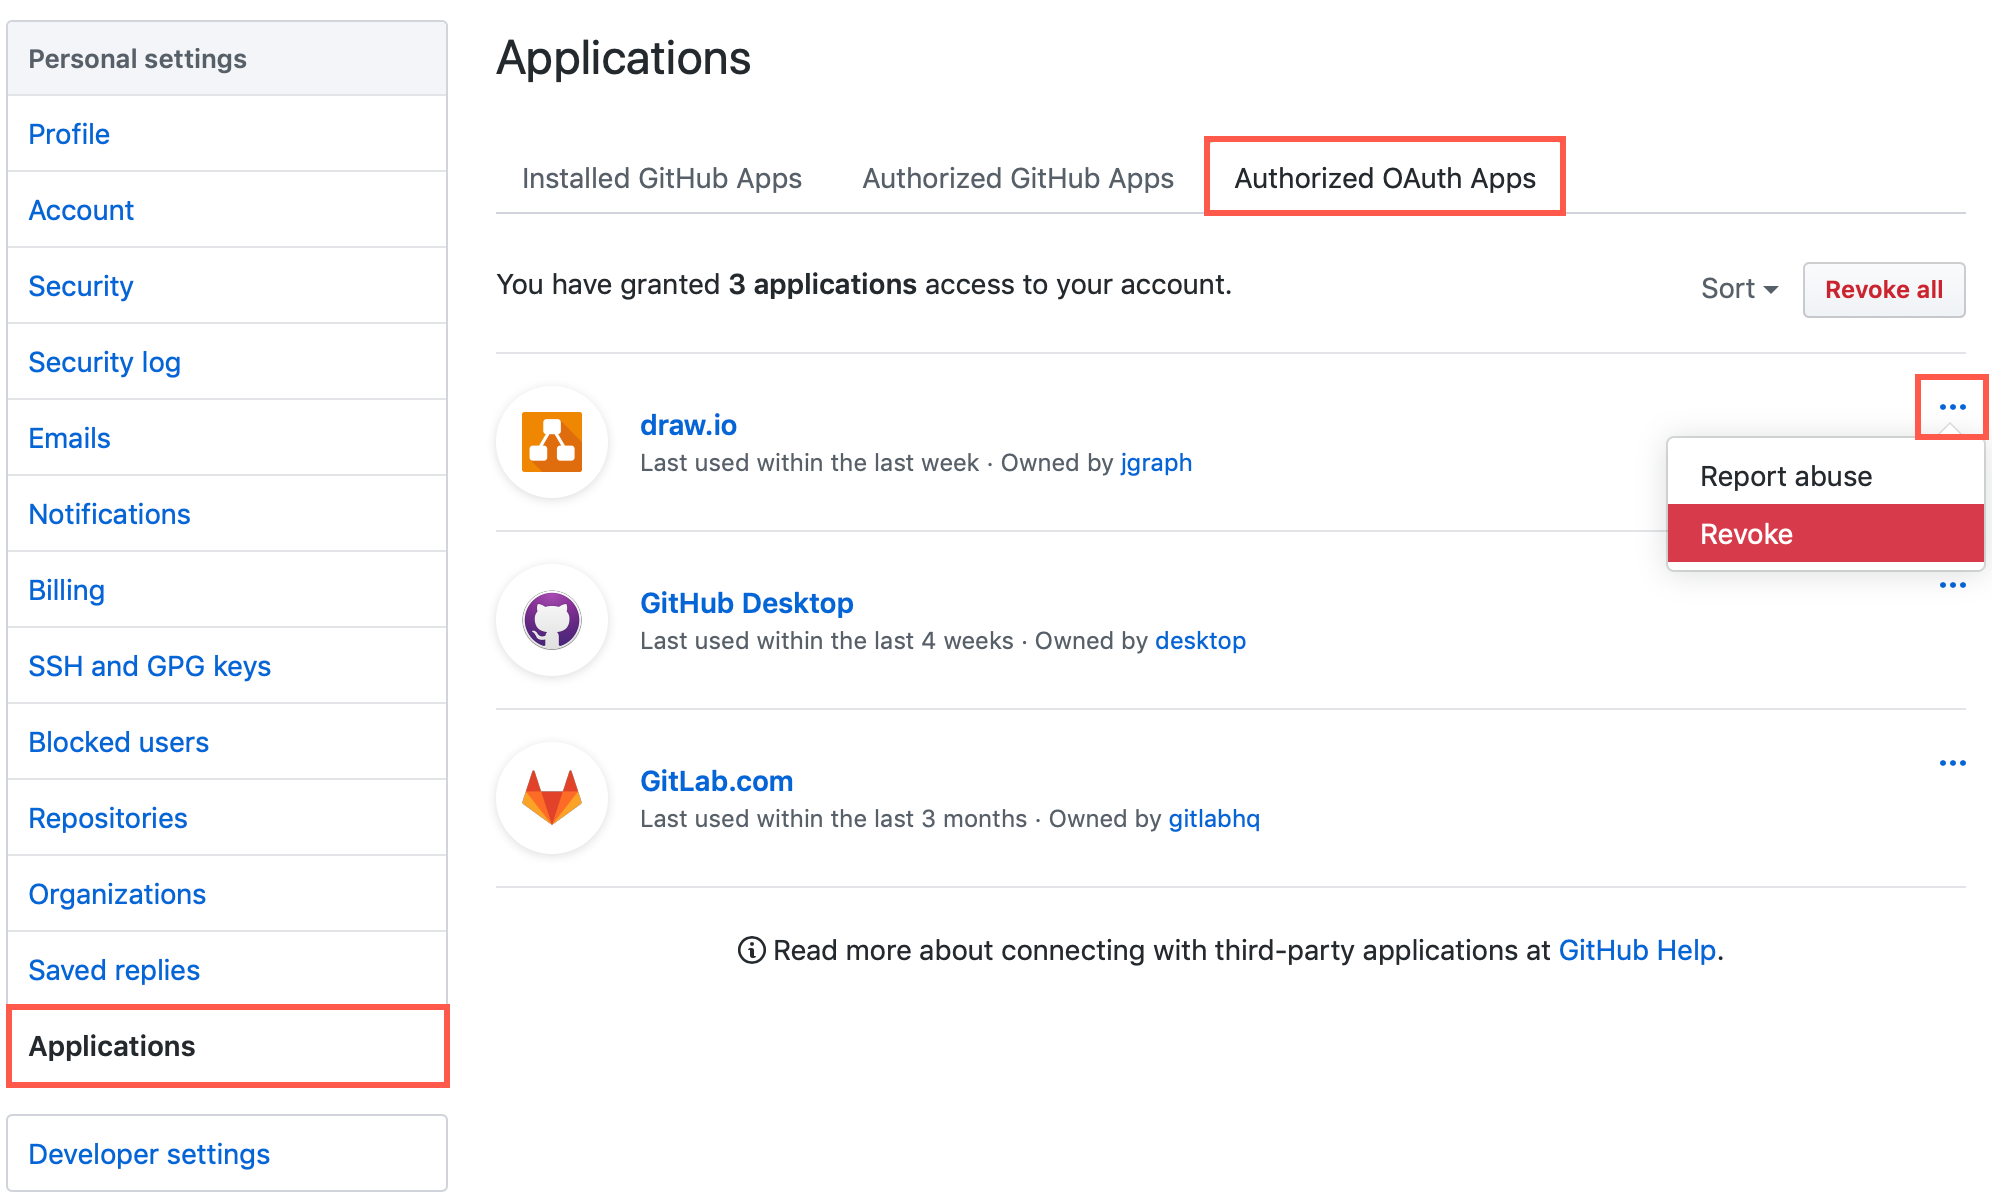Screen dimensions: 1992x1202
Task: Click Revoke button for draw.io access
Action: click(x=1823, y=533)
